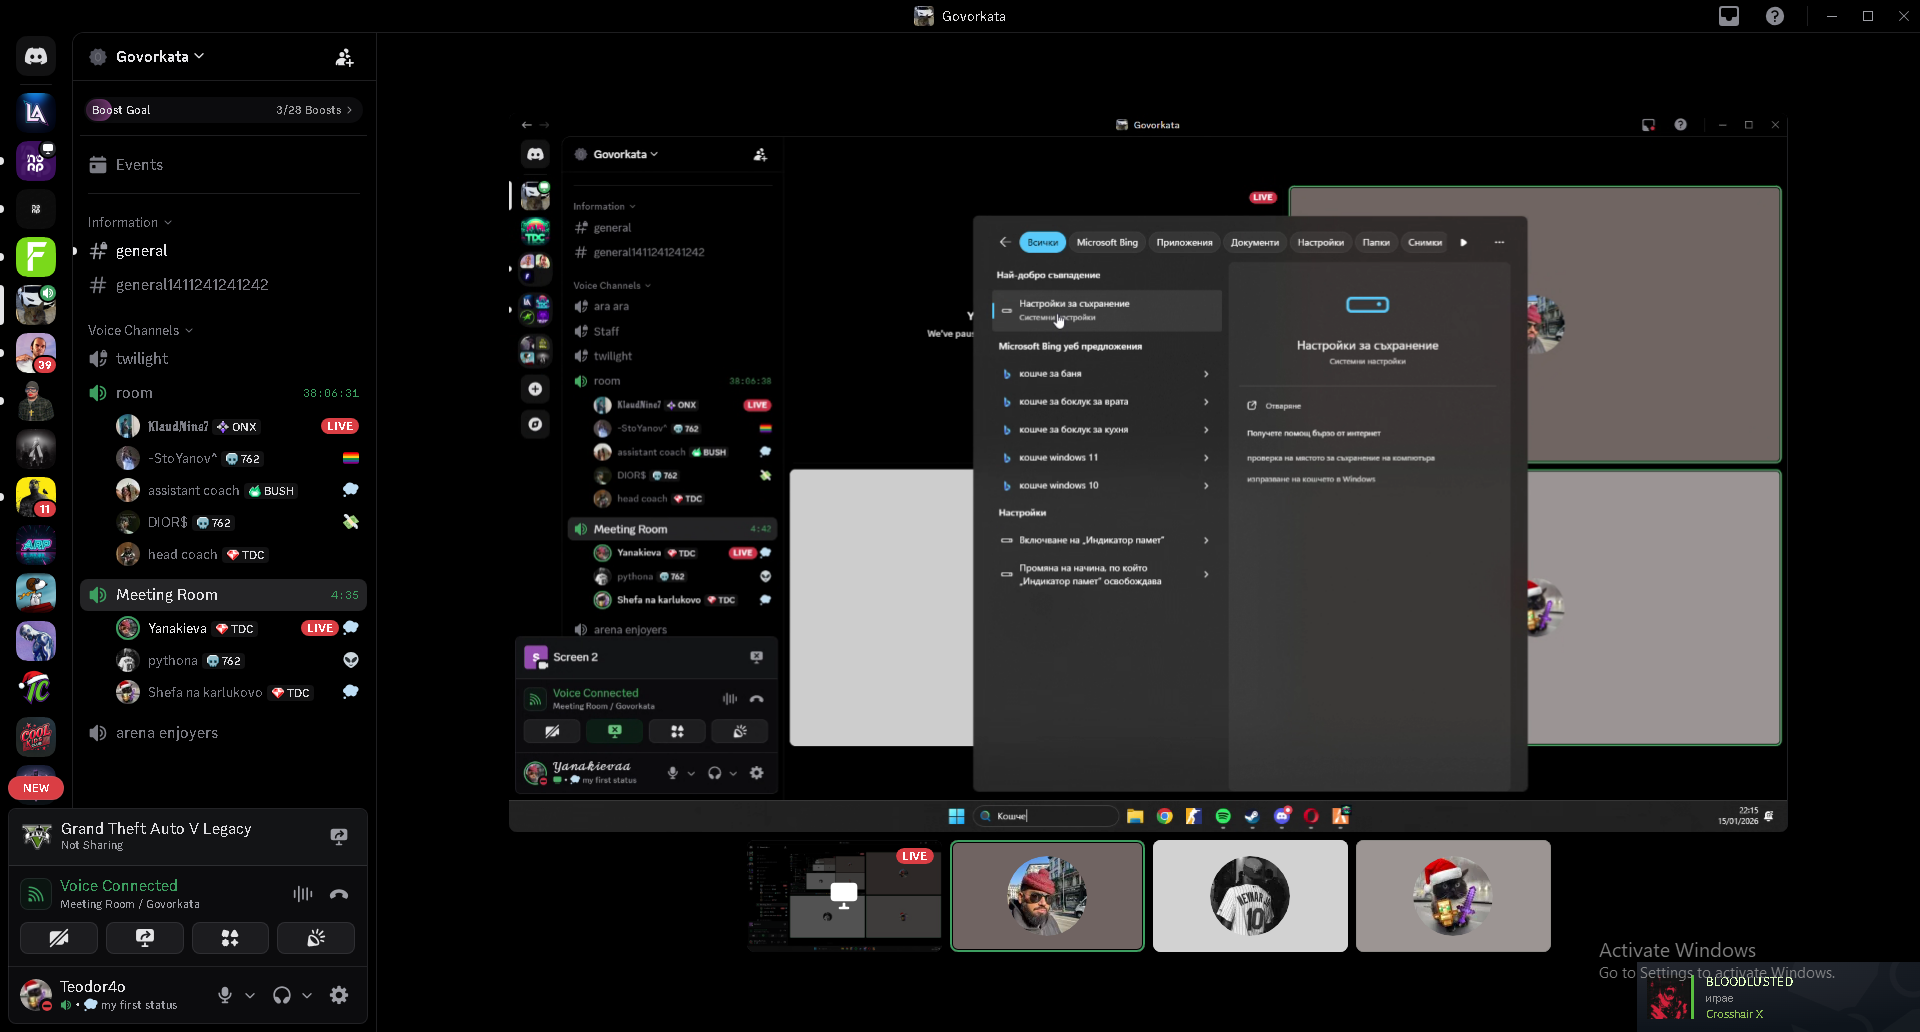Deafen headphones in user panel
1920x1032 pixels.
[x=282, y=995]
